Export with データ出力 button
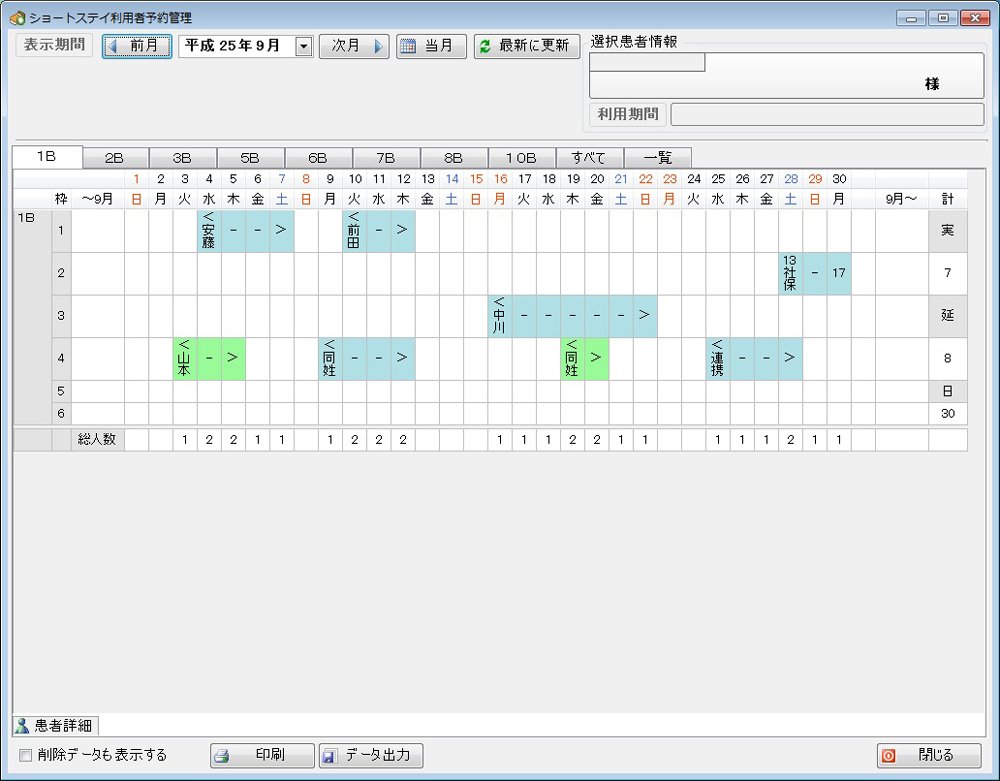 click(371, 755)
